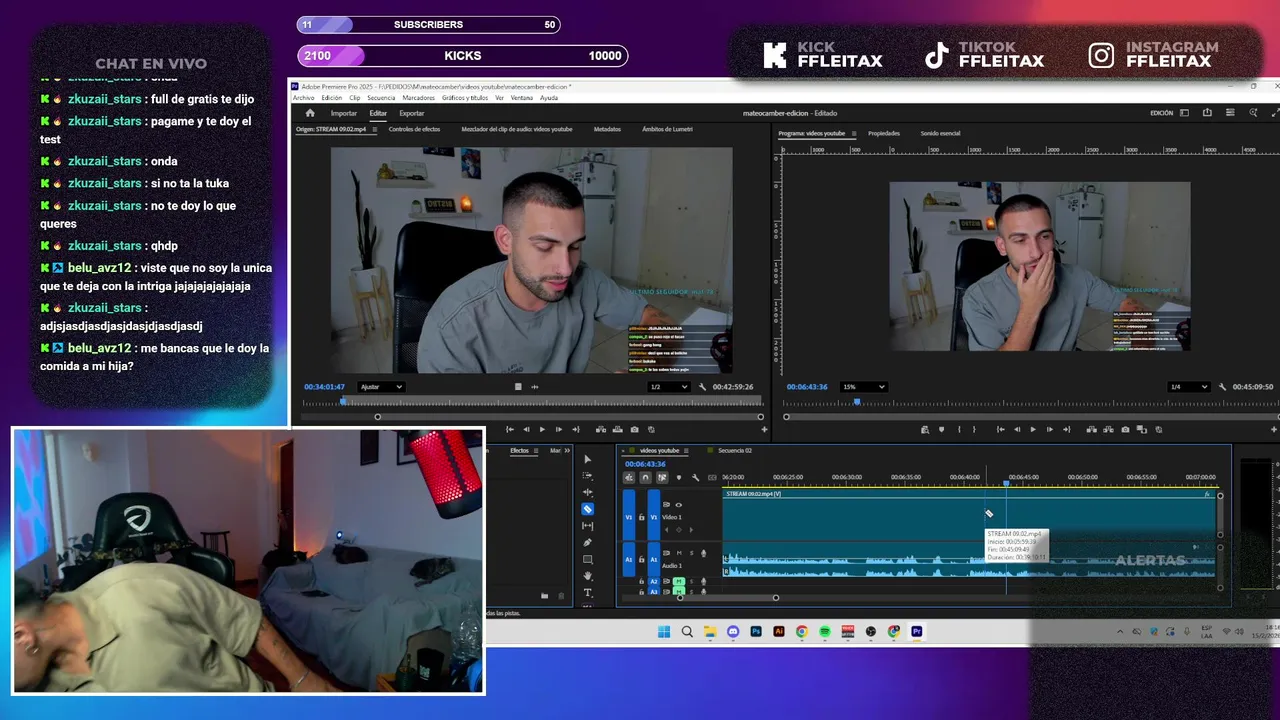The image size is (1280, 720).
Task: Select the Type tool
Action: click(587, 593)
